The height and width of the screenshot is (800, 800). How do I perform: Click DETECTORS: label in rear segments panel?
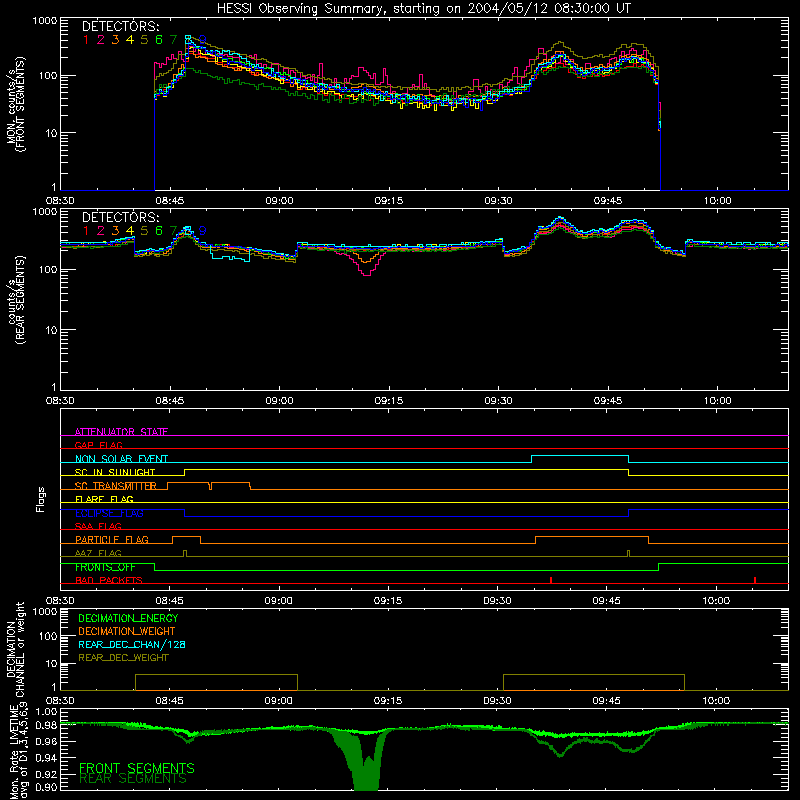[121, 218]
